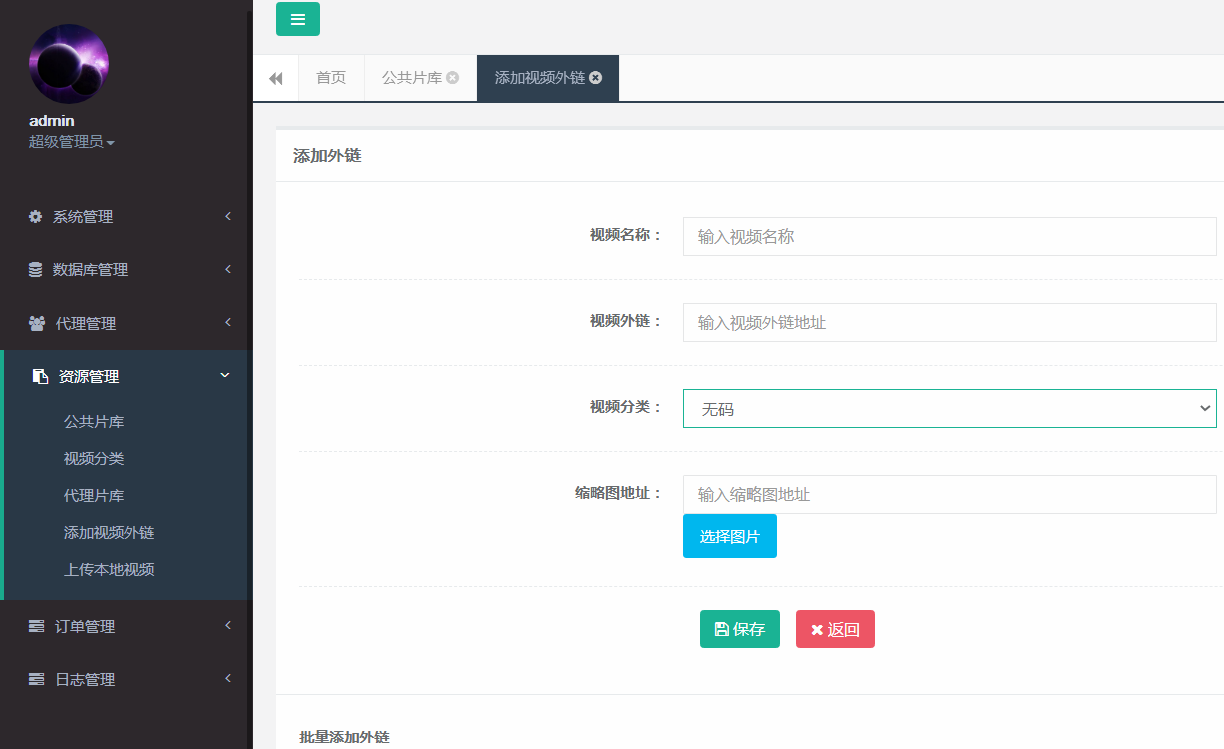The width and height of the screenshot is (1224, 749).
Task: Click the gear icon next to 系统管理
Action: pos(34,216)
